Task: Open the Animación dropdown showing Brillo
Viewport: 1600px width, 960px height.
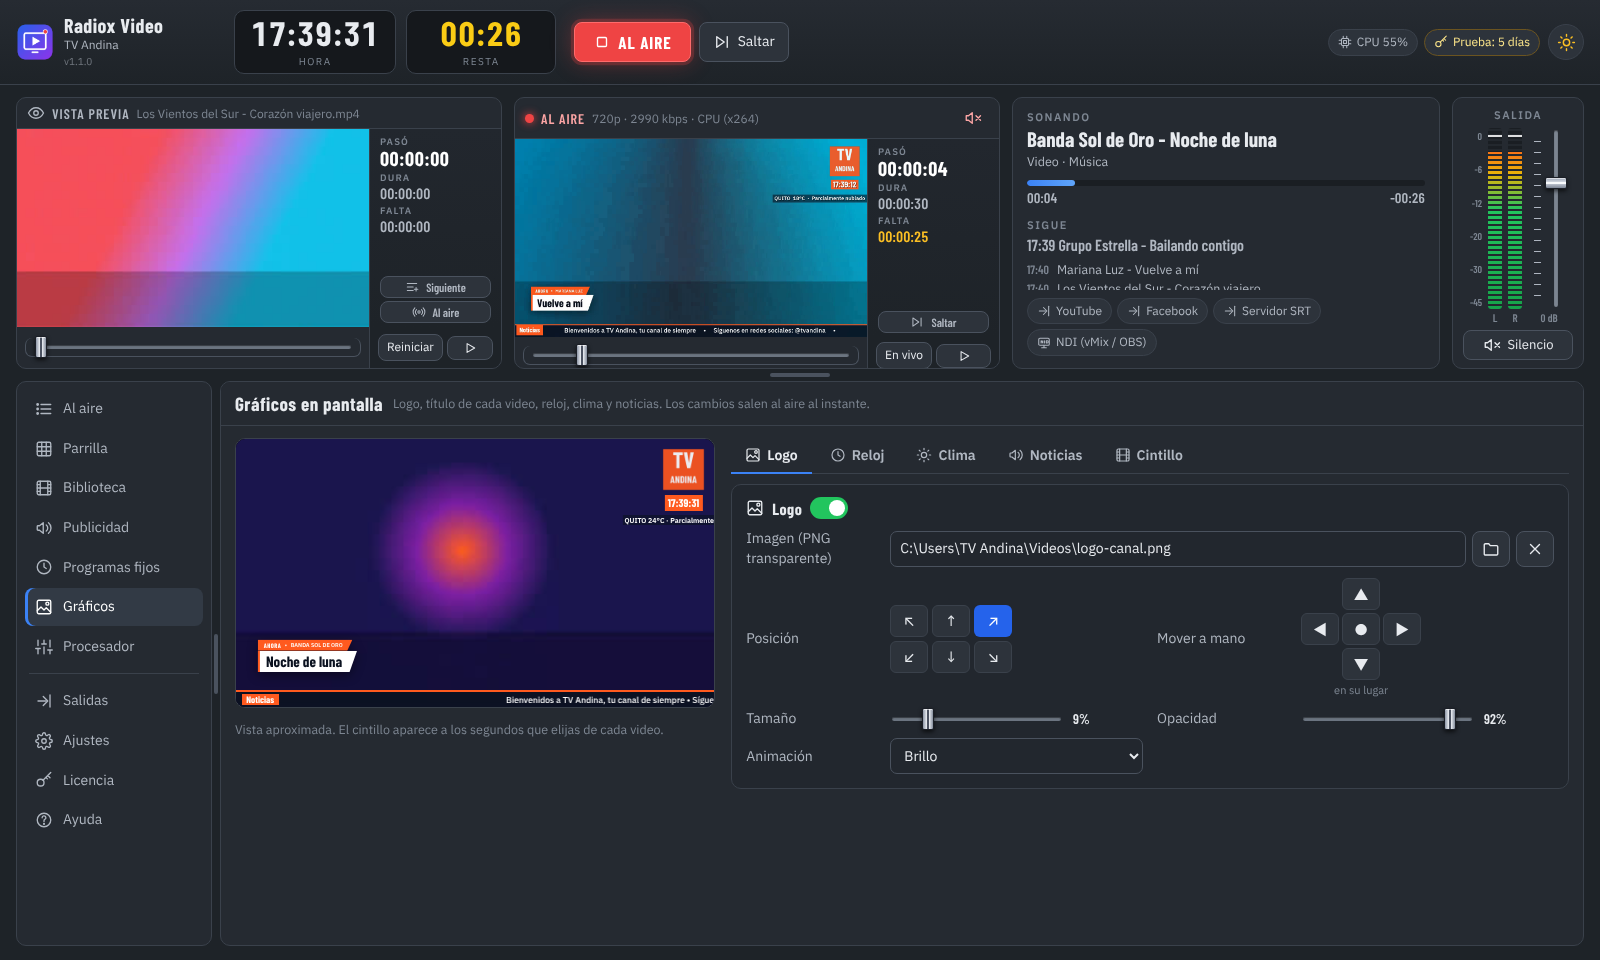Action: click(1016, 756)
